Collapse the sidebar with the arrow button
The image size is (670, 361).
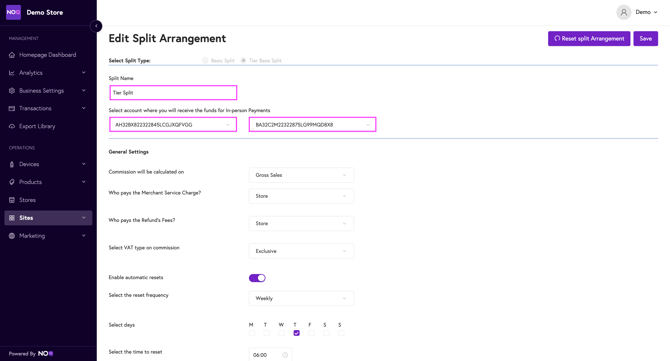pos(96,26)
